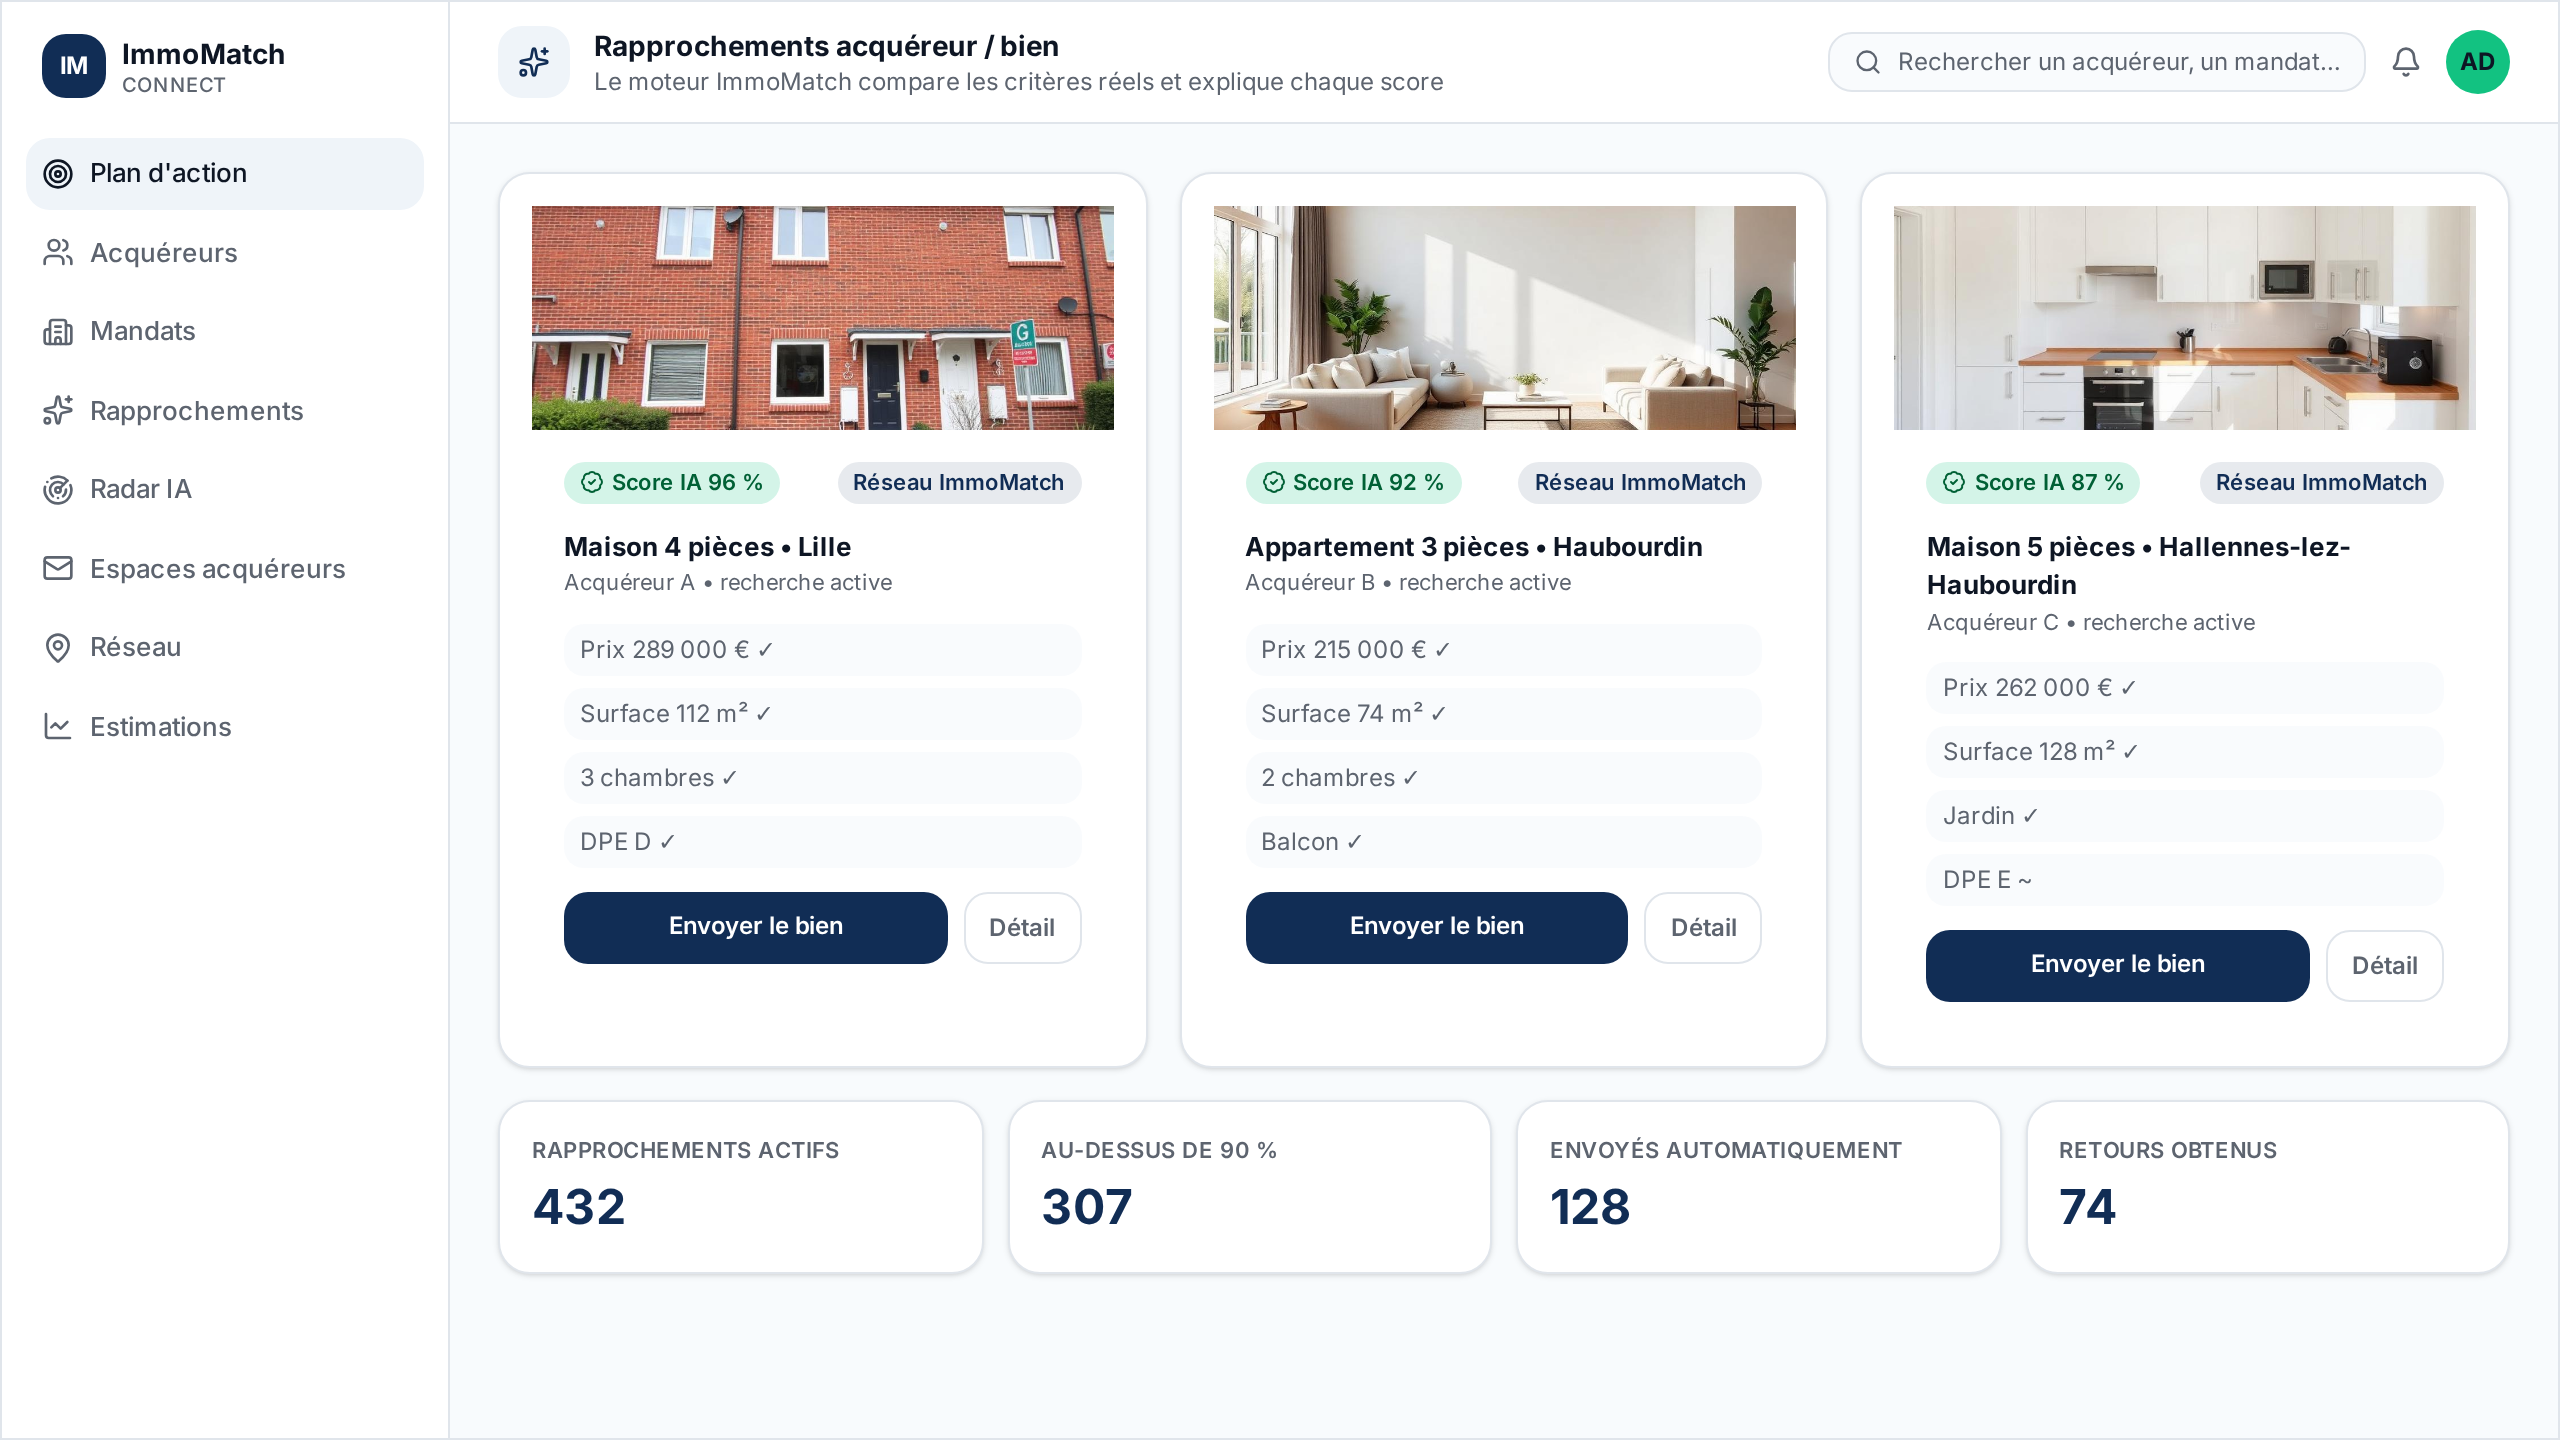Viewport: 2560px width, 1440px height.
Task: Click the Envoyés automatiquement 128 card
Action: pyautogui.click(x=1759, y=1187)
